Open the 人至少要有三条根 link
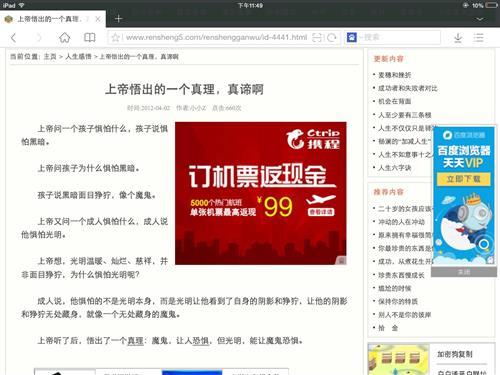The width and height of the screenshot is (500, 375). pyautogui.click(x=405, y=115)
